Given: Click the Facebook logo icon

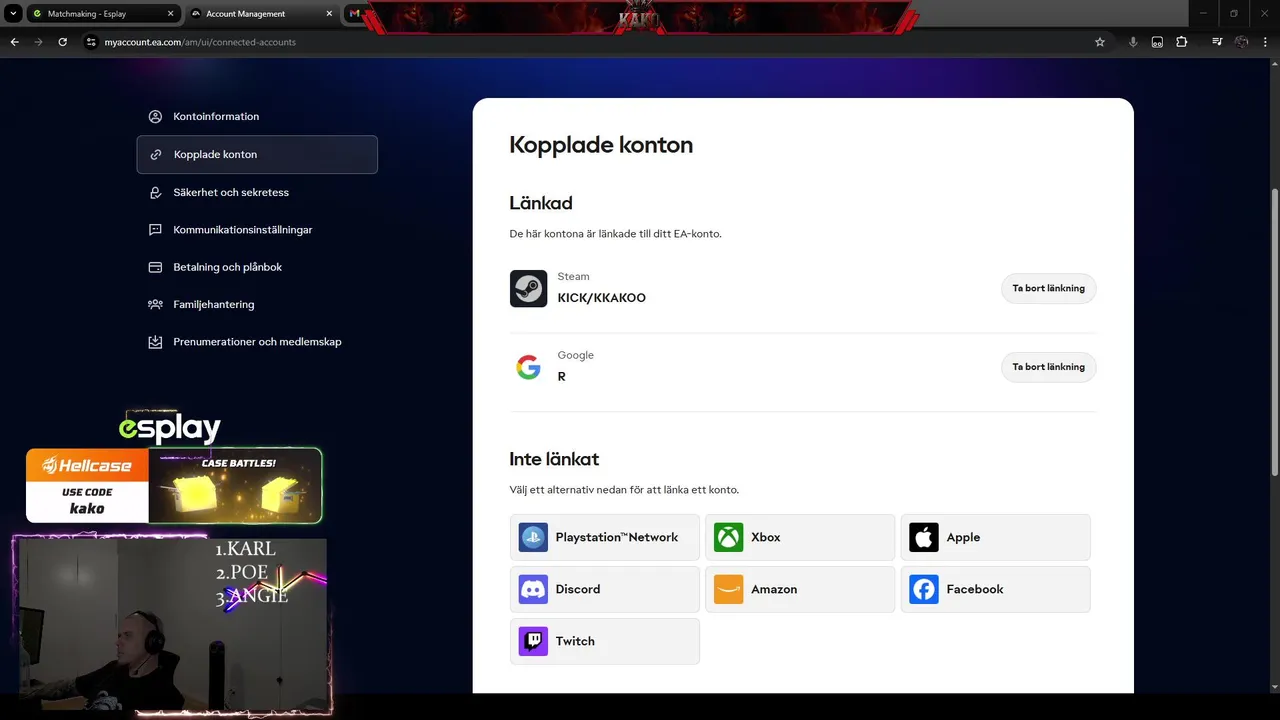Looking at the screenshot, I should [924, 589].
